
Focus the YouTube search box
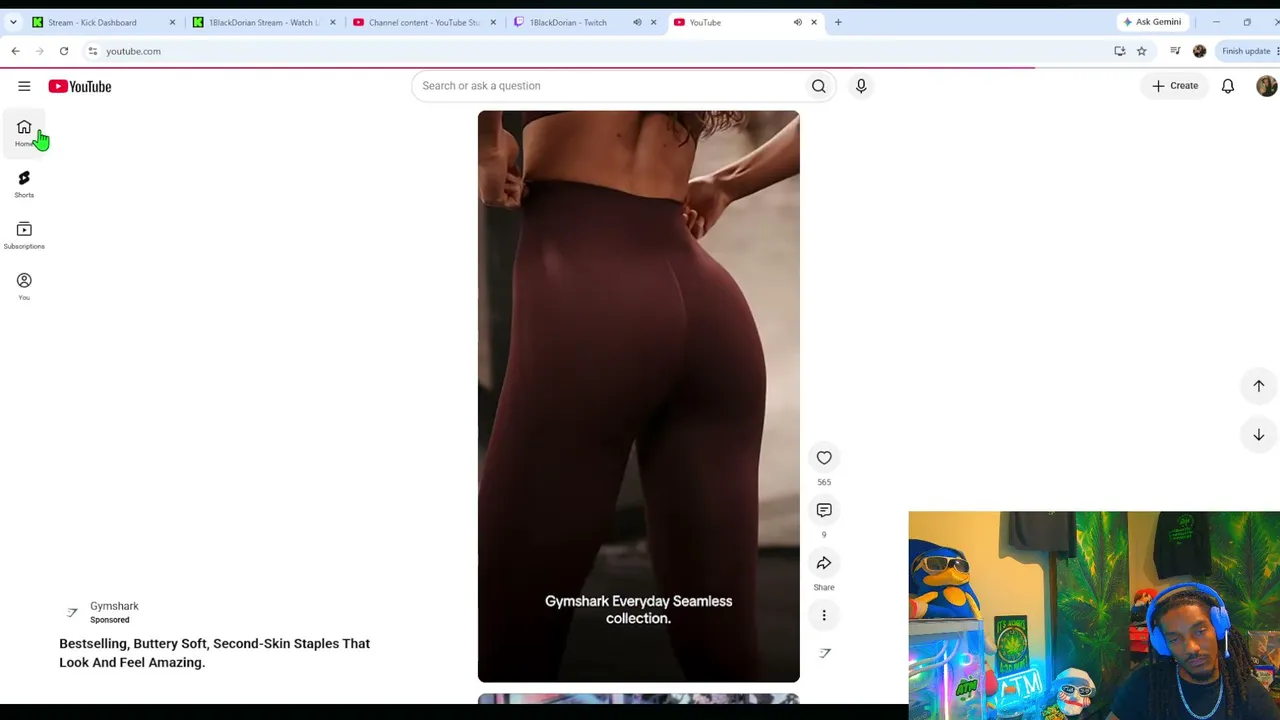point(608,86)
